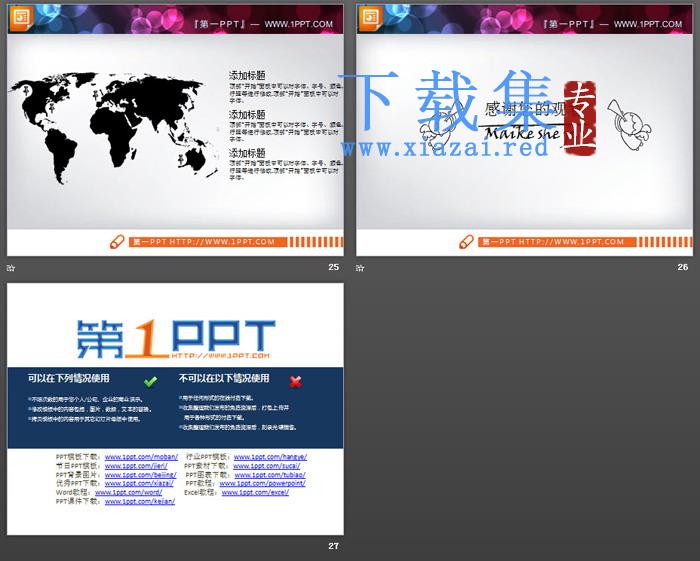700x561 pixels.
Task: Open the www.1ppt.com/jieri/ link
Action: tap(136, 466)
